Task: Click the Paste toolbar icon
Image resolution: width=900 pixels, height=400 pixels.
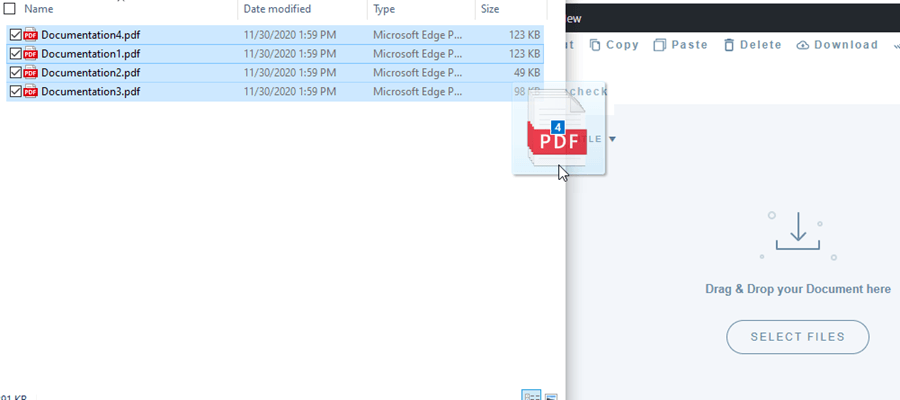Action: pyautogui.click(x=660, y=45)
